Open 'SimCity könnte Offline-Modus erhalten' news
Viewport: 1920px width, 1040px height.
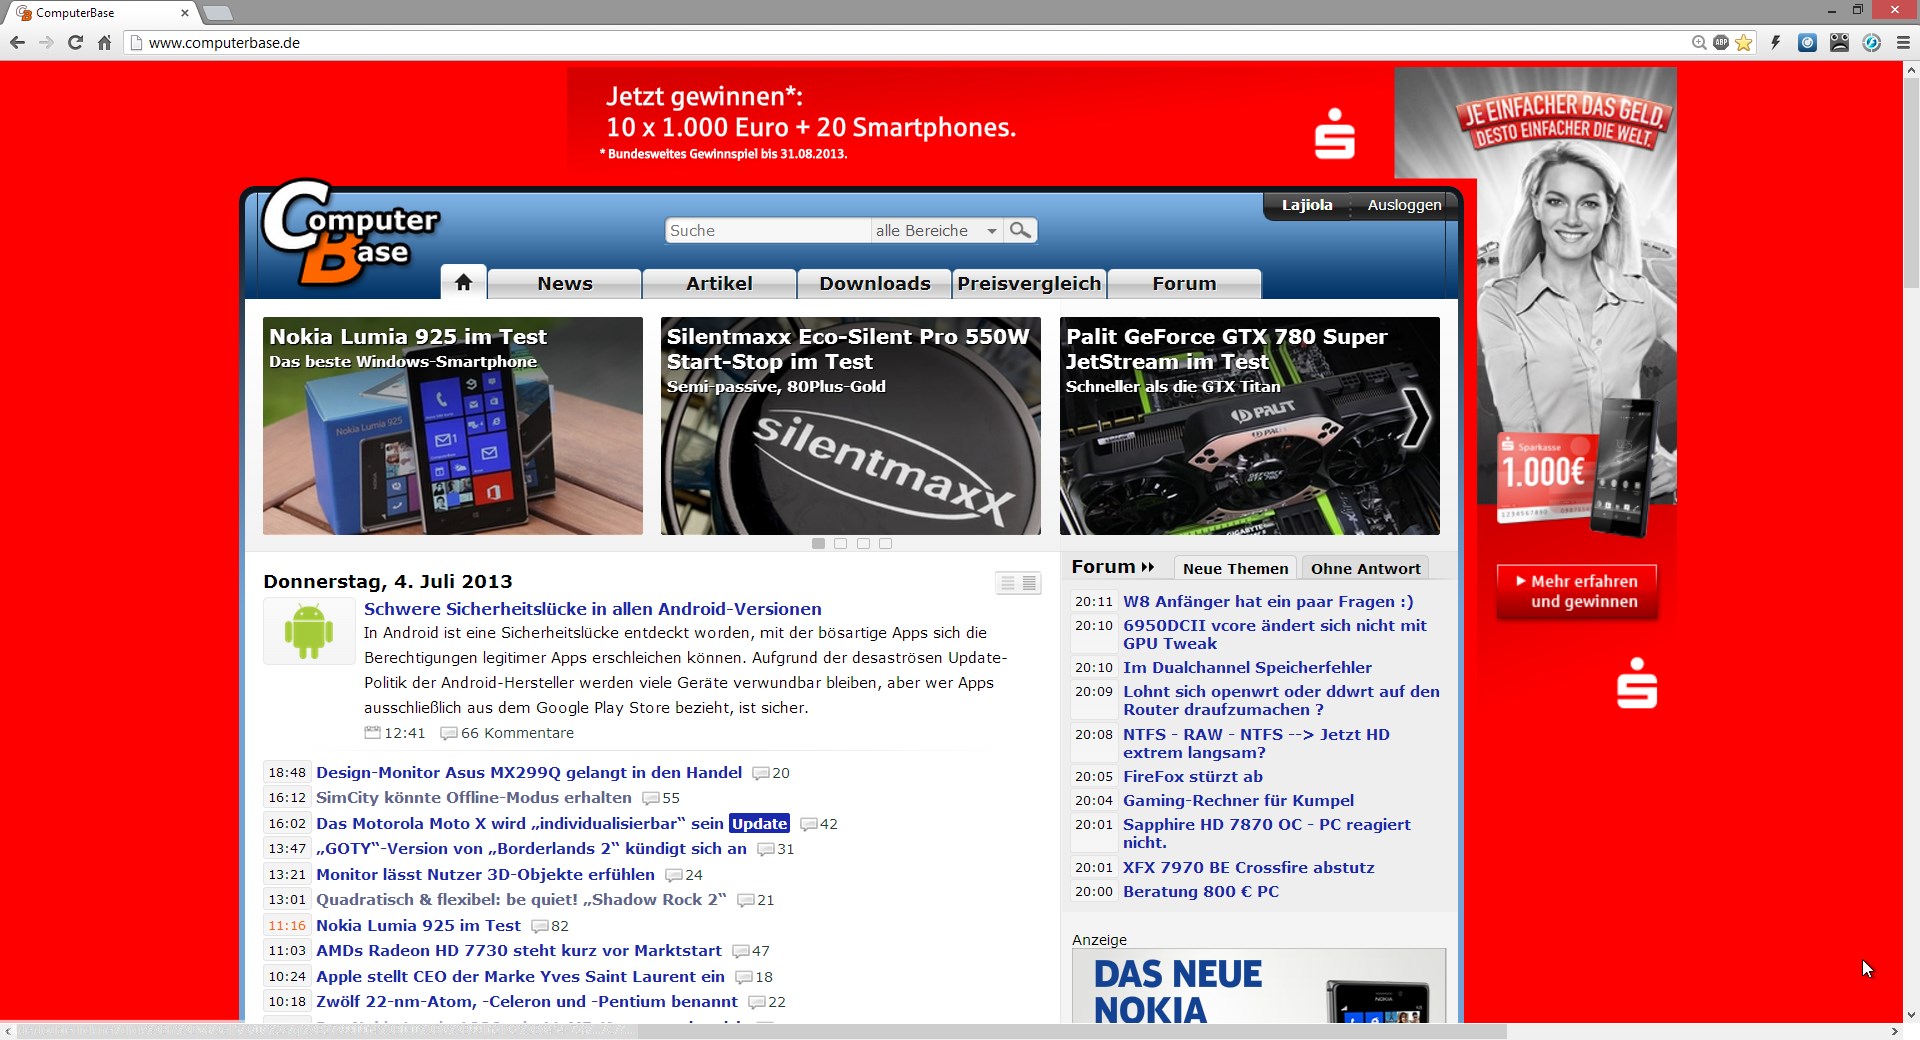pyautogui.click(x=474, y=798)
